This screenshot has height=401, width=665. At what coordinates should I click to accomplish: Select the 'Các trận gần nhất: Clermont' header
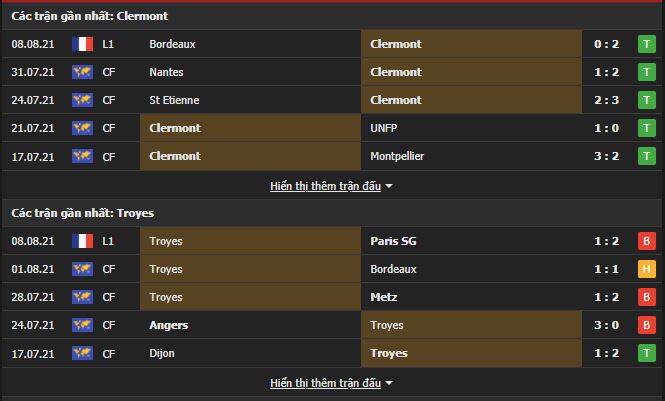90,16
